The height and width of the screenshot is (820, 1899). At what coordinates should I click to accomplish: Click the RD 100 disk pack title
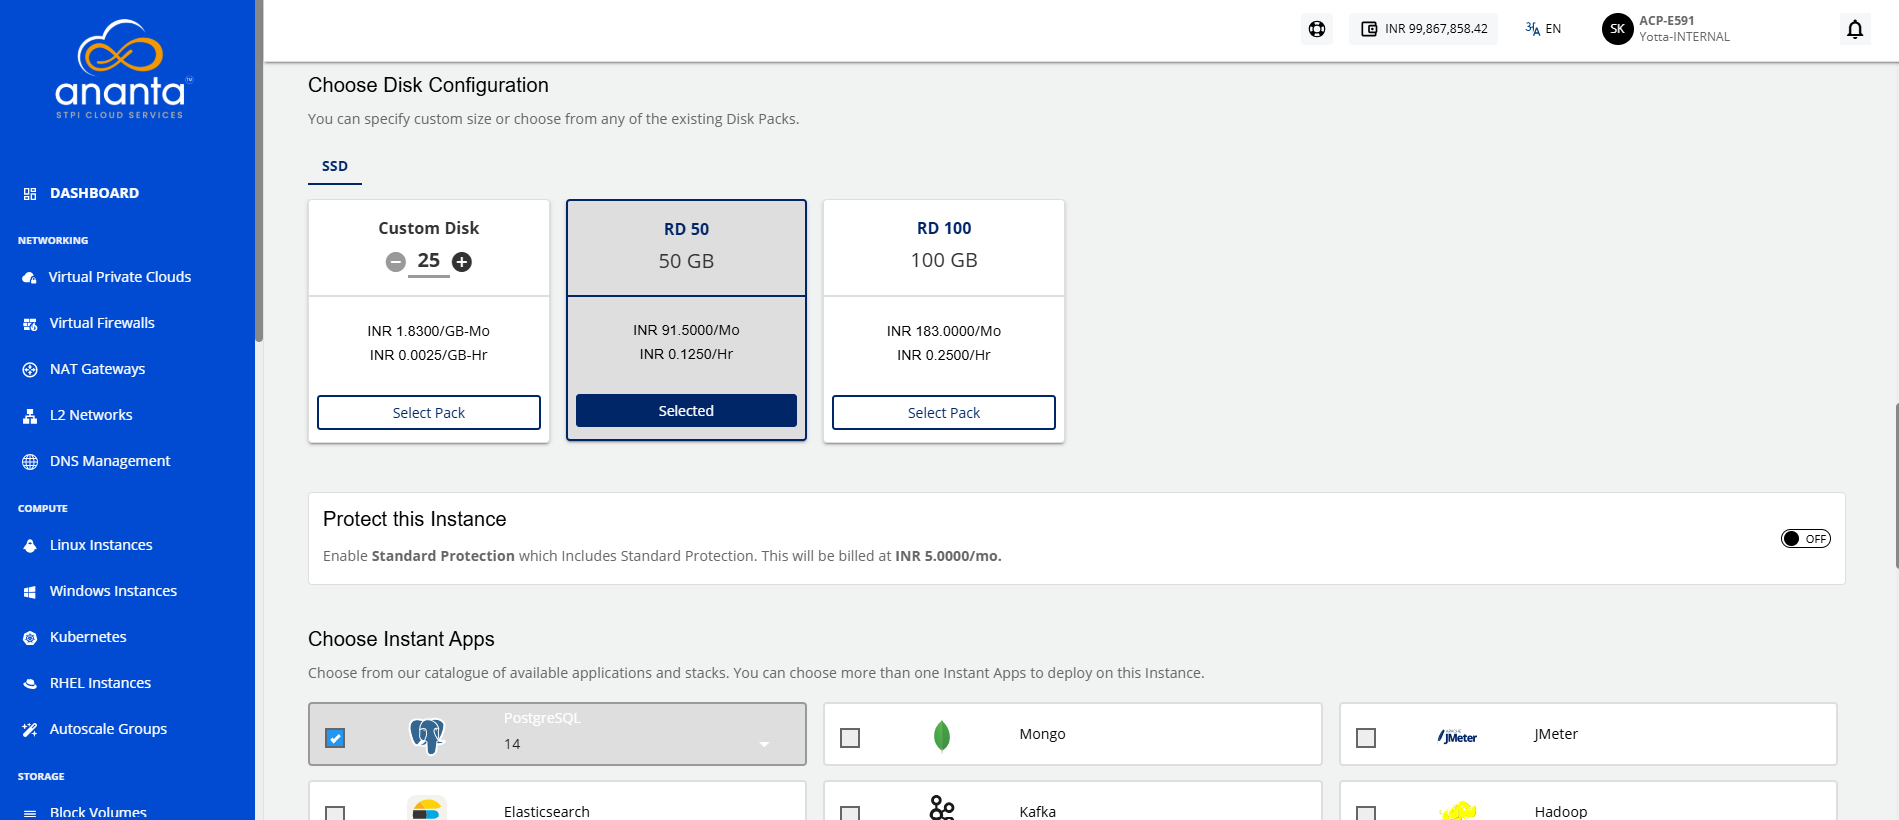click(x=944, y=228)
